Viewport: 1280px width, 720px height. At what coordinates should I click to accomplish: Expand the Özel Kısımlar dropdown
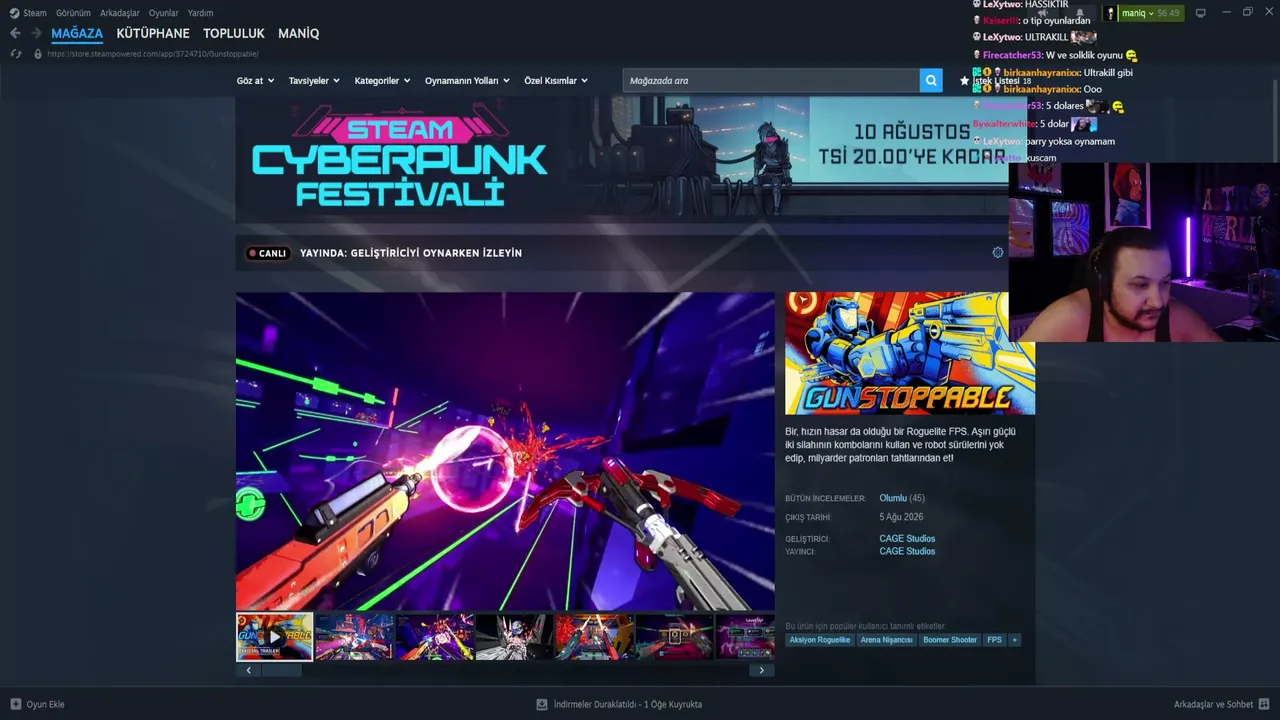[556, 81]
